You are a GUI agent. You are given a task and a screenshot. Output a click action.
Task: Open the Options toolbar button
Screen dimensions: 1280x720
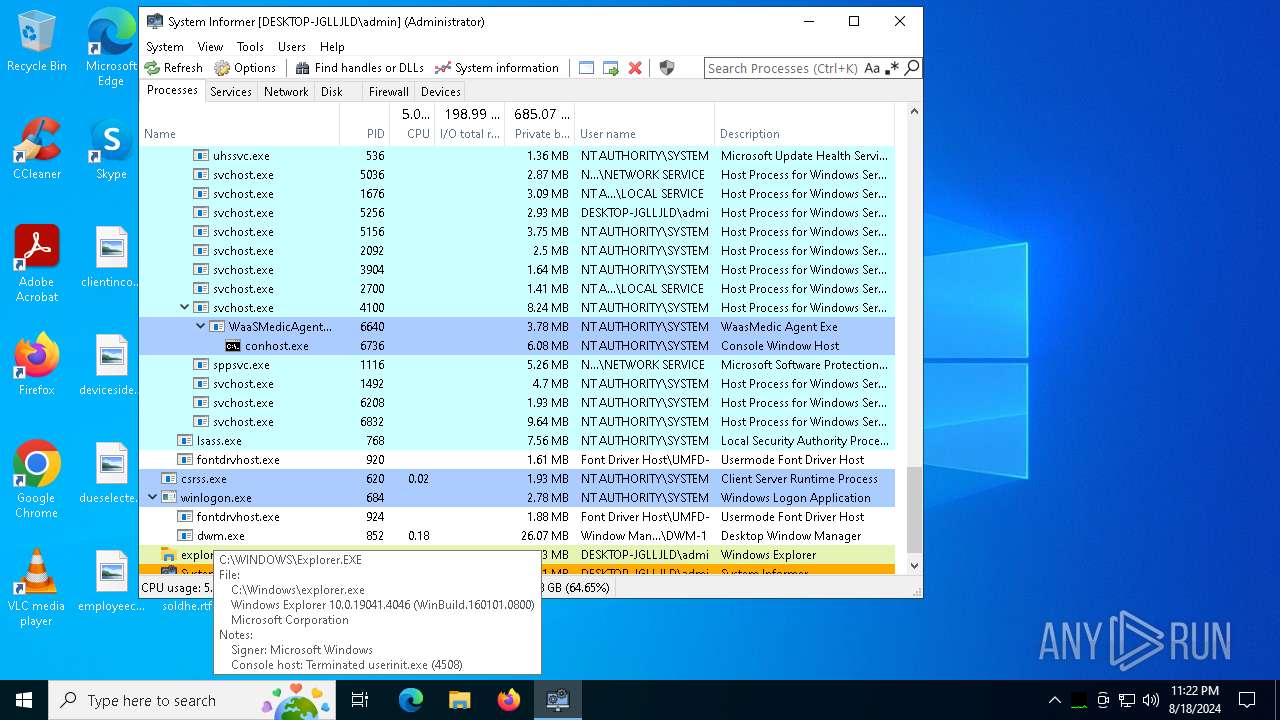point(245,68)
